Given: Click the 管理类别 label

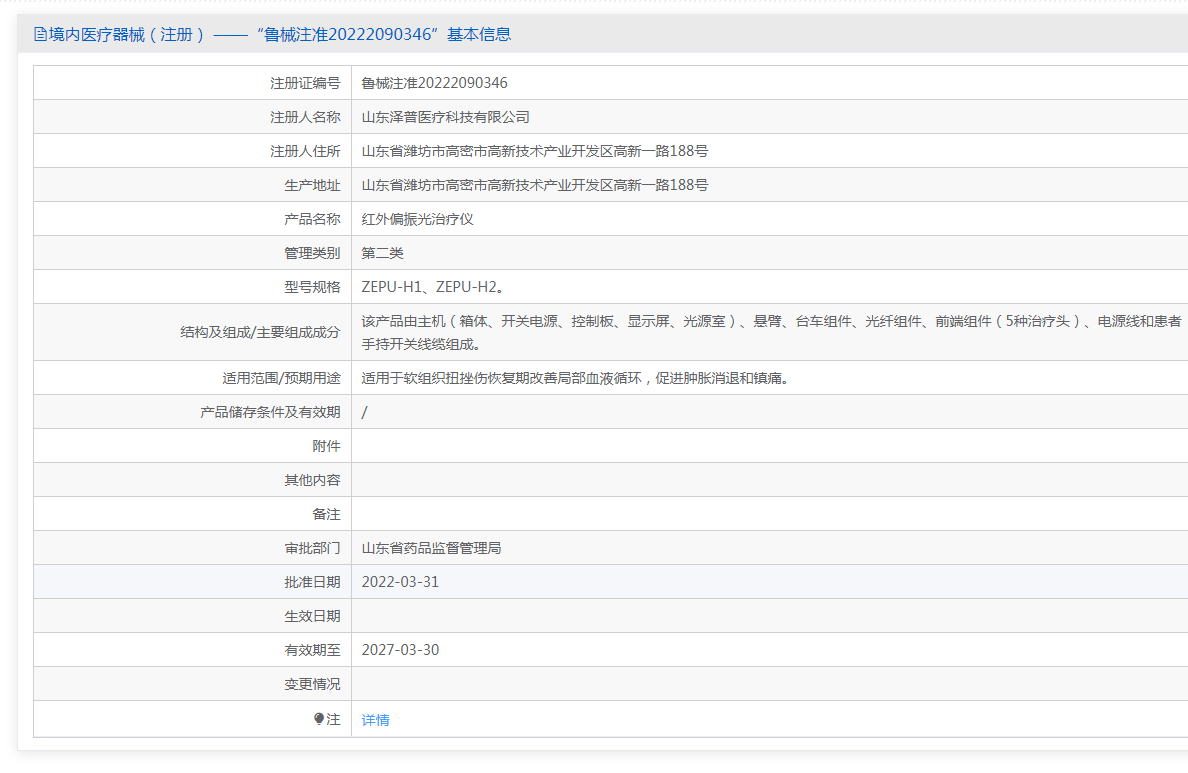Looking at the screenshot, I should tap(312, 254).
